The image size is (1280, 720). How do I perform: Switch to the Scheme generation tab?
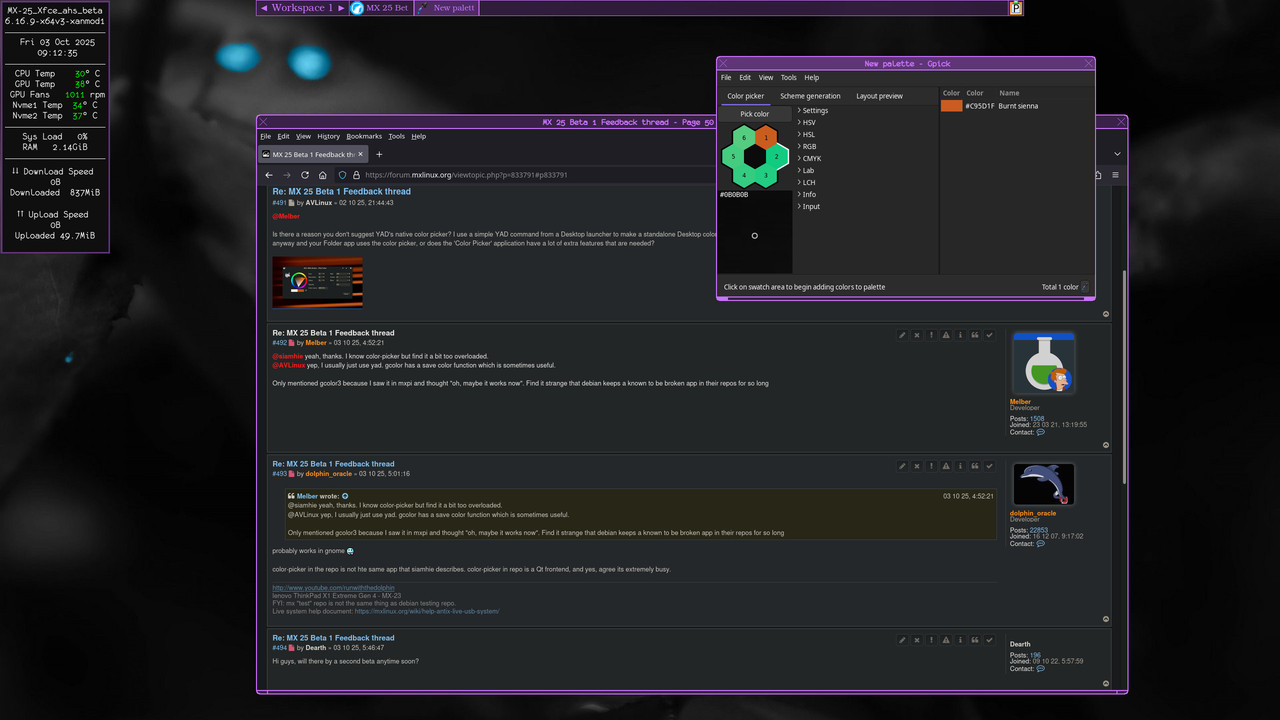click(810, 96)
